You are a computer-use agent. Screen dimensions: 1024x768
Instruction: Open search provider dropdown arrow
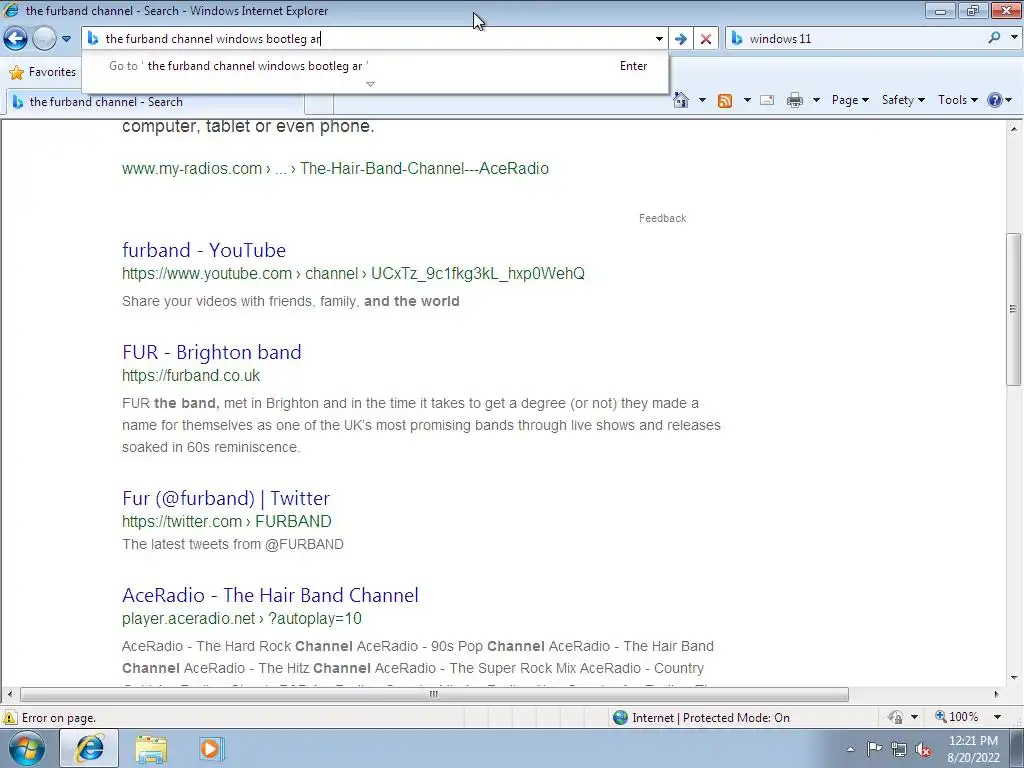1014,38
